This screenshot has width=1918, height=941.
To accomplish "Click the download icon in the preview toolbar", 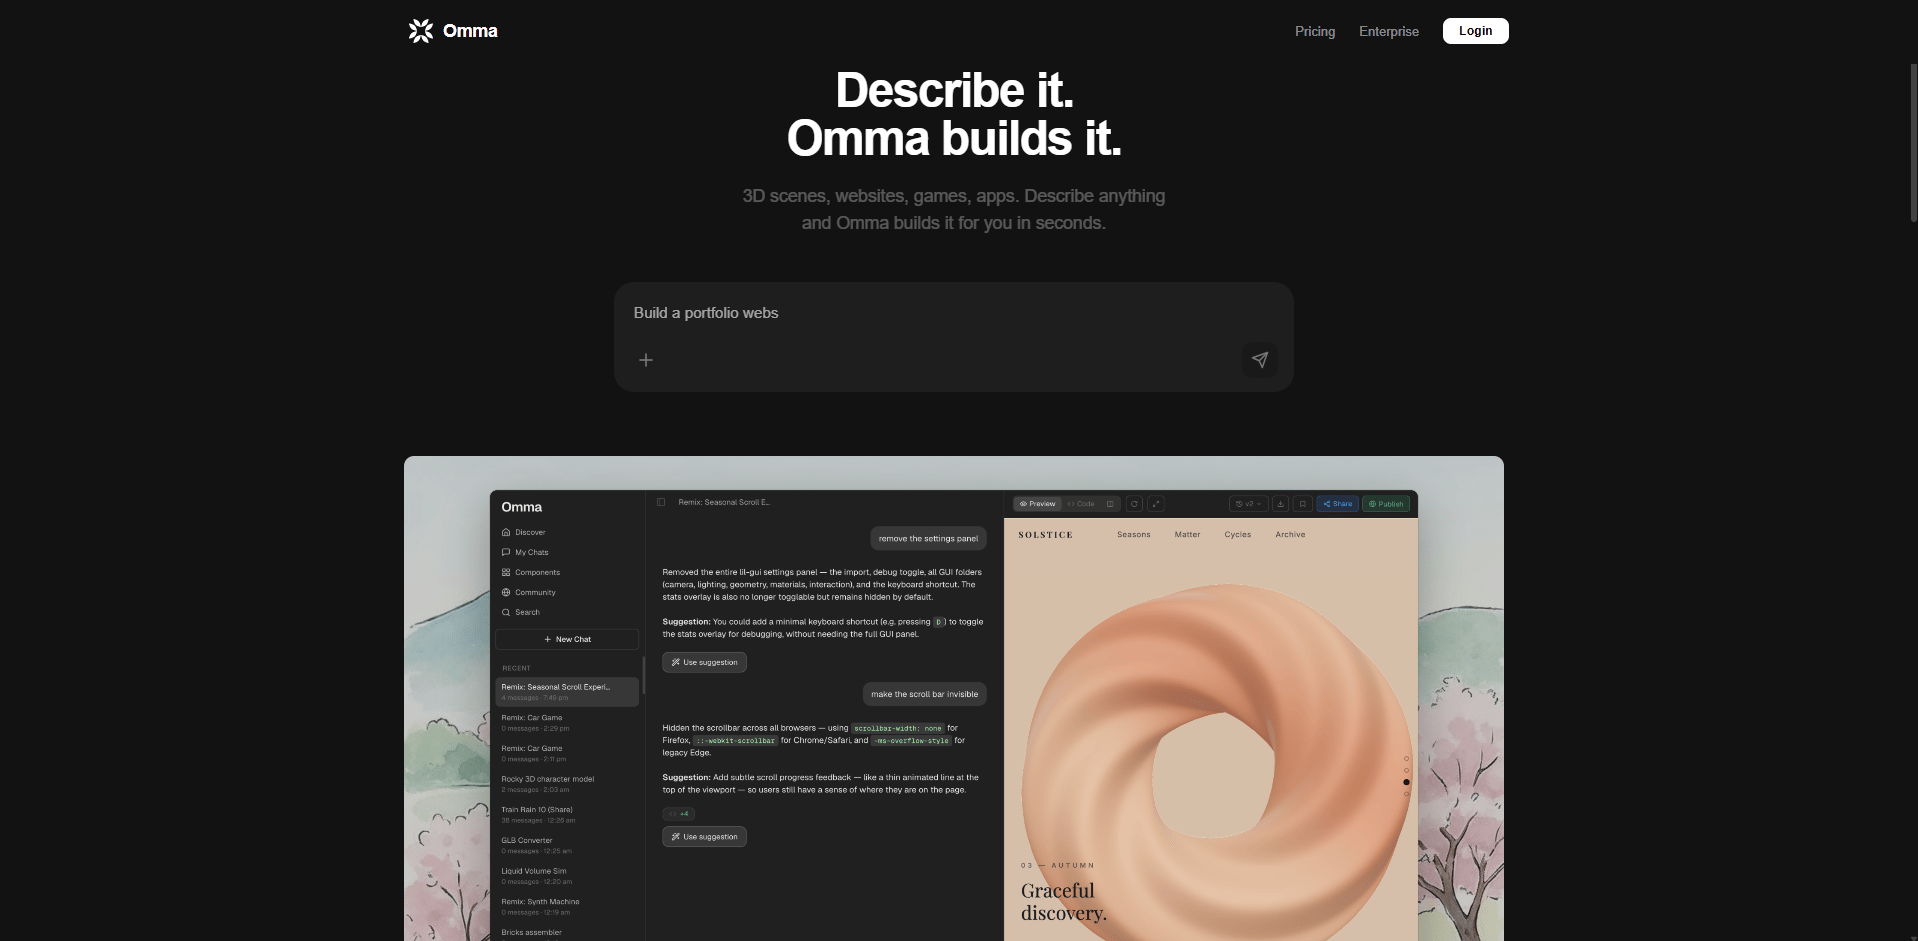I will (x=1281, y=504).
